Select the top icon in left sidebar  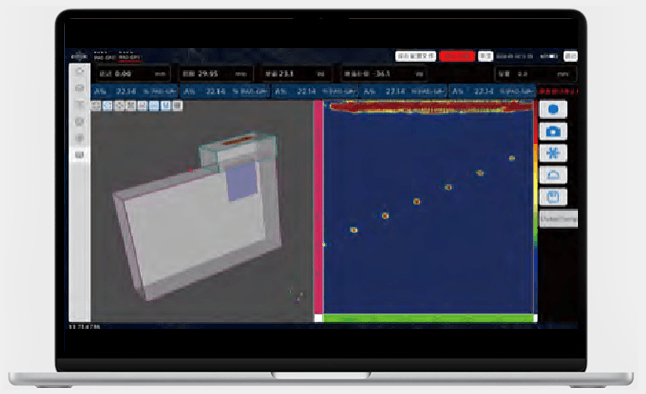coord(80,71)
